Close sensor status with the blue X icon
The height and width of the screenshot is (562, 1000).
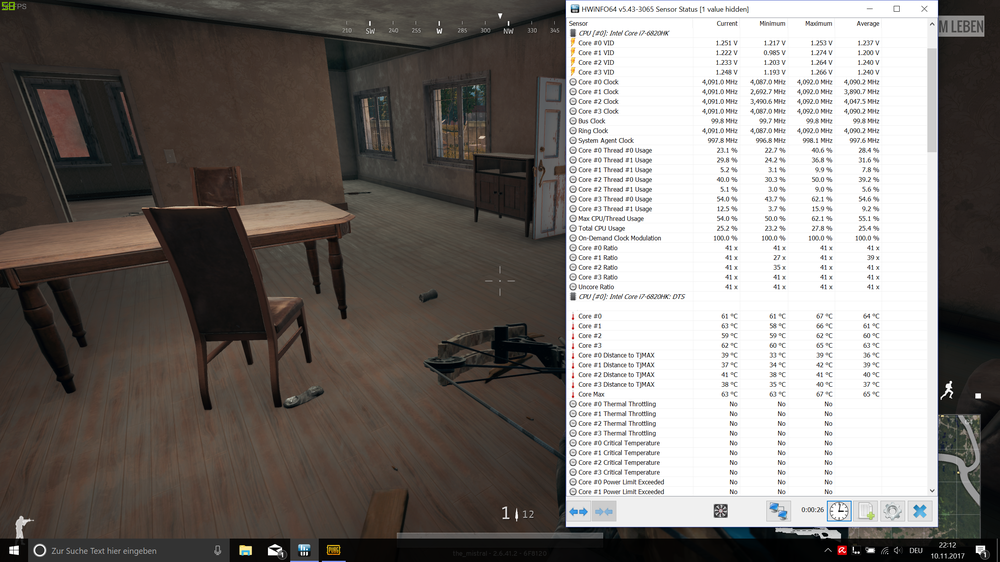[x=919, y=511]
